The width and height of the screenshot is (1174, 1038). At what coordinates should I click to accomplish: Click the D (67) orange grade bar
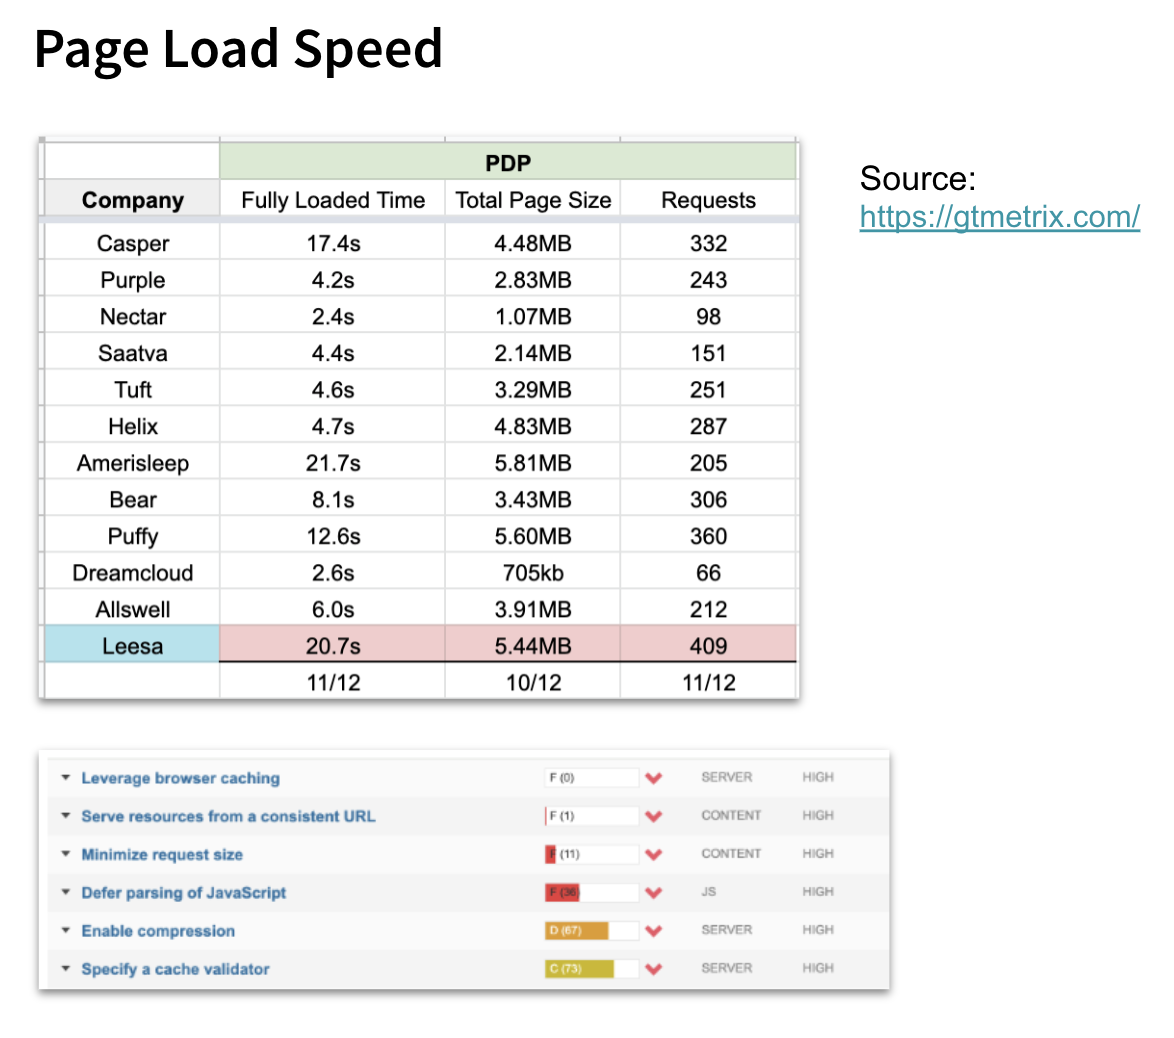click(591, 930)
